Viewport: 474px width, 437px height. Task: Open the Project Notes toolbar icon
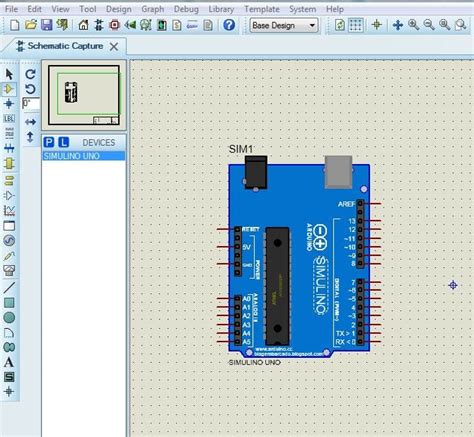click(x=208, y=25)
